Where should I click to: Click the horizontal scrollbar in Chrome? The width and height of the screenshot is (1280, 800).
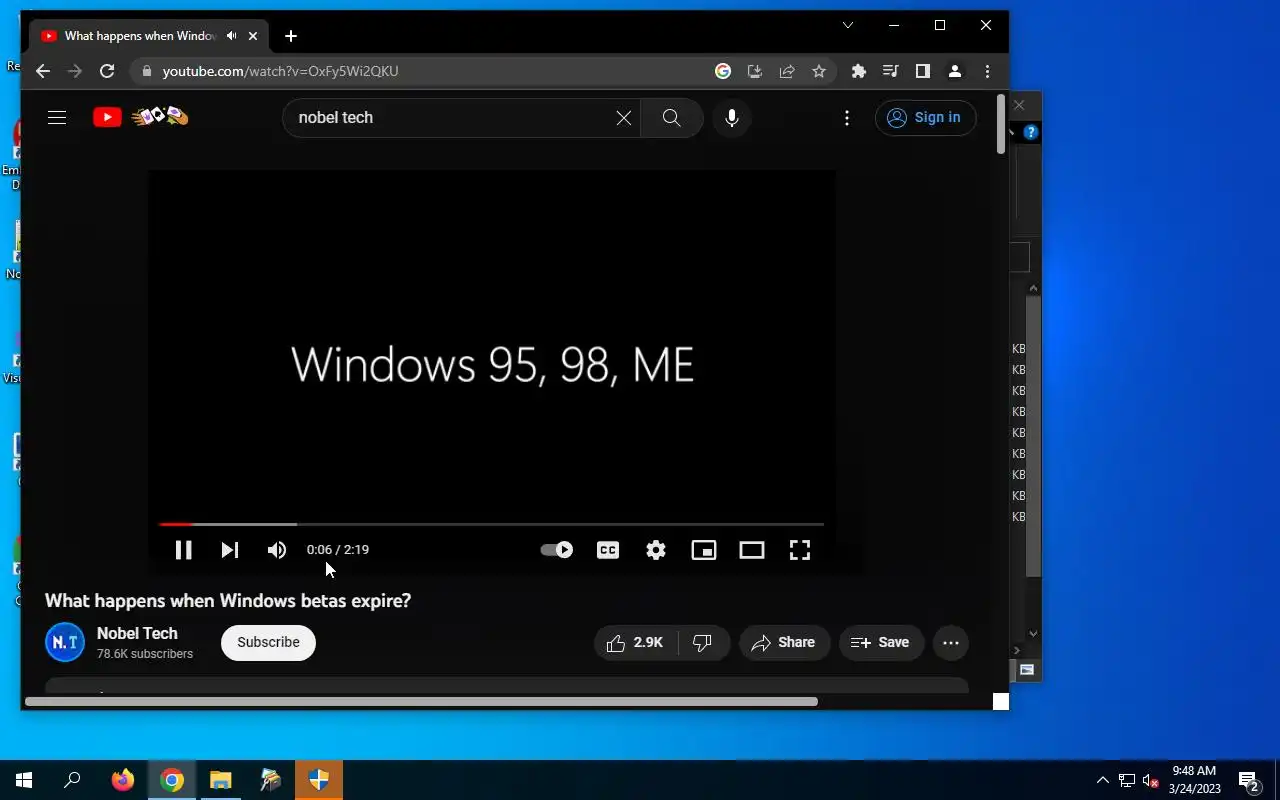coord(421,702)
